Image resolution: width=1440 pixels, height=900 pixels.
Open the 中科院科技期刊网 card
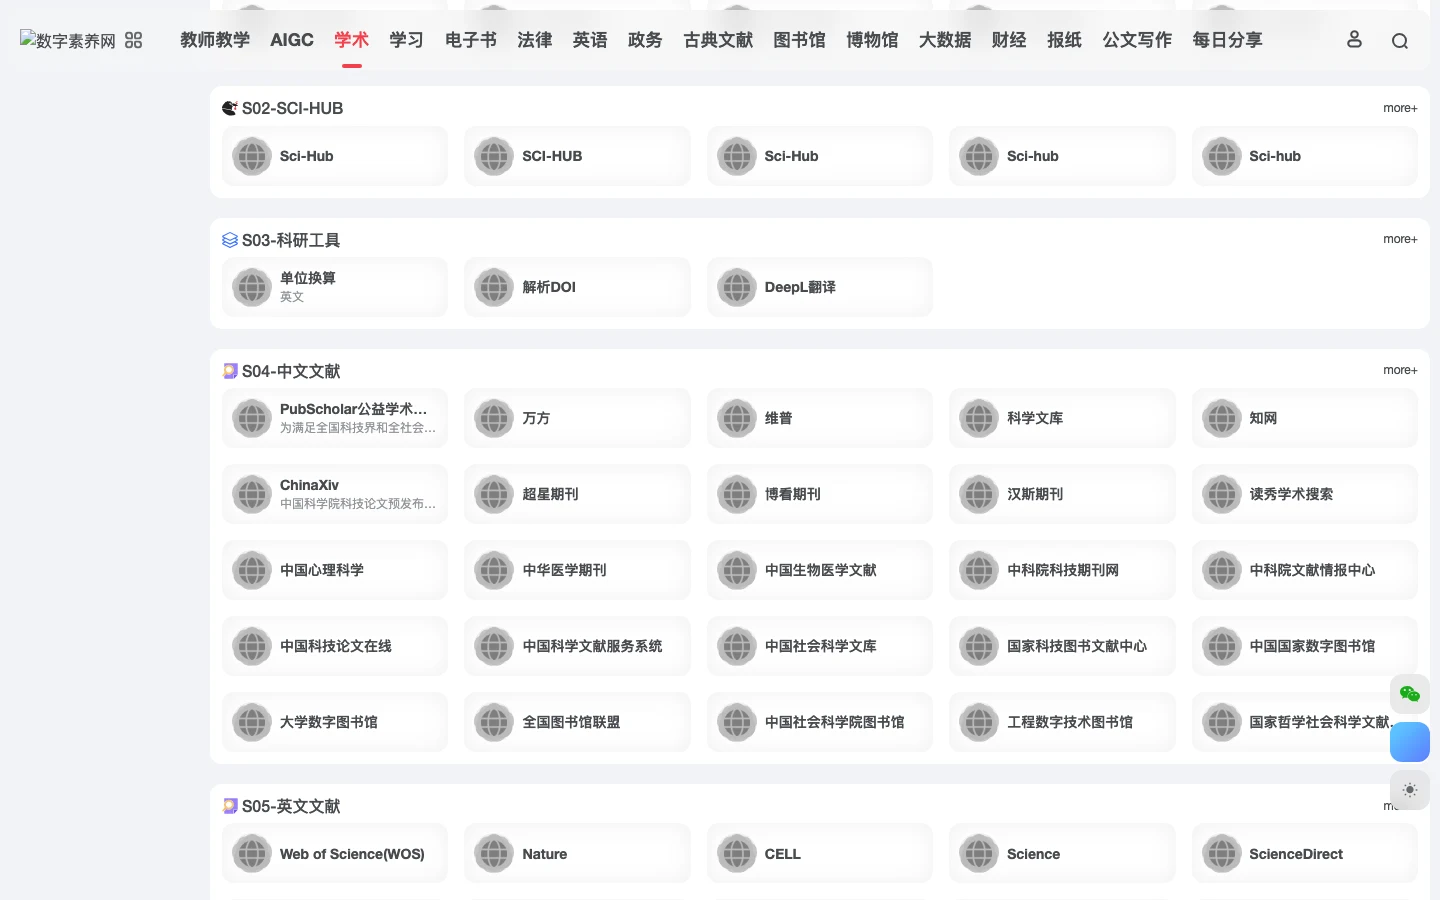(x=1062, y=570)
